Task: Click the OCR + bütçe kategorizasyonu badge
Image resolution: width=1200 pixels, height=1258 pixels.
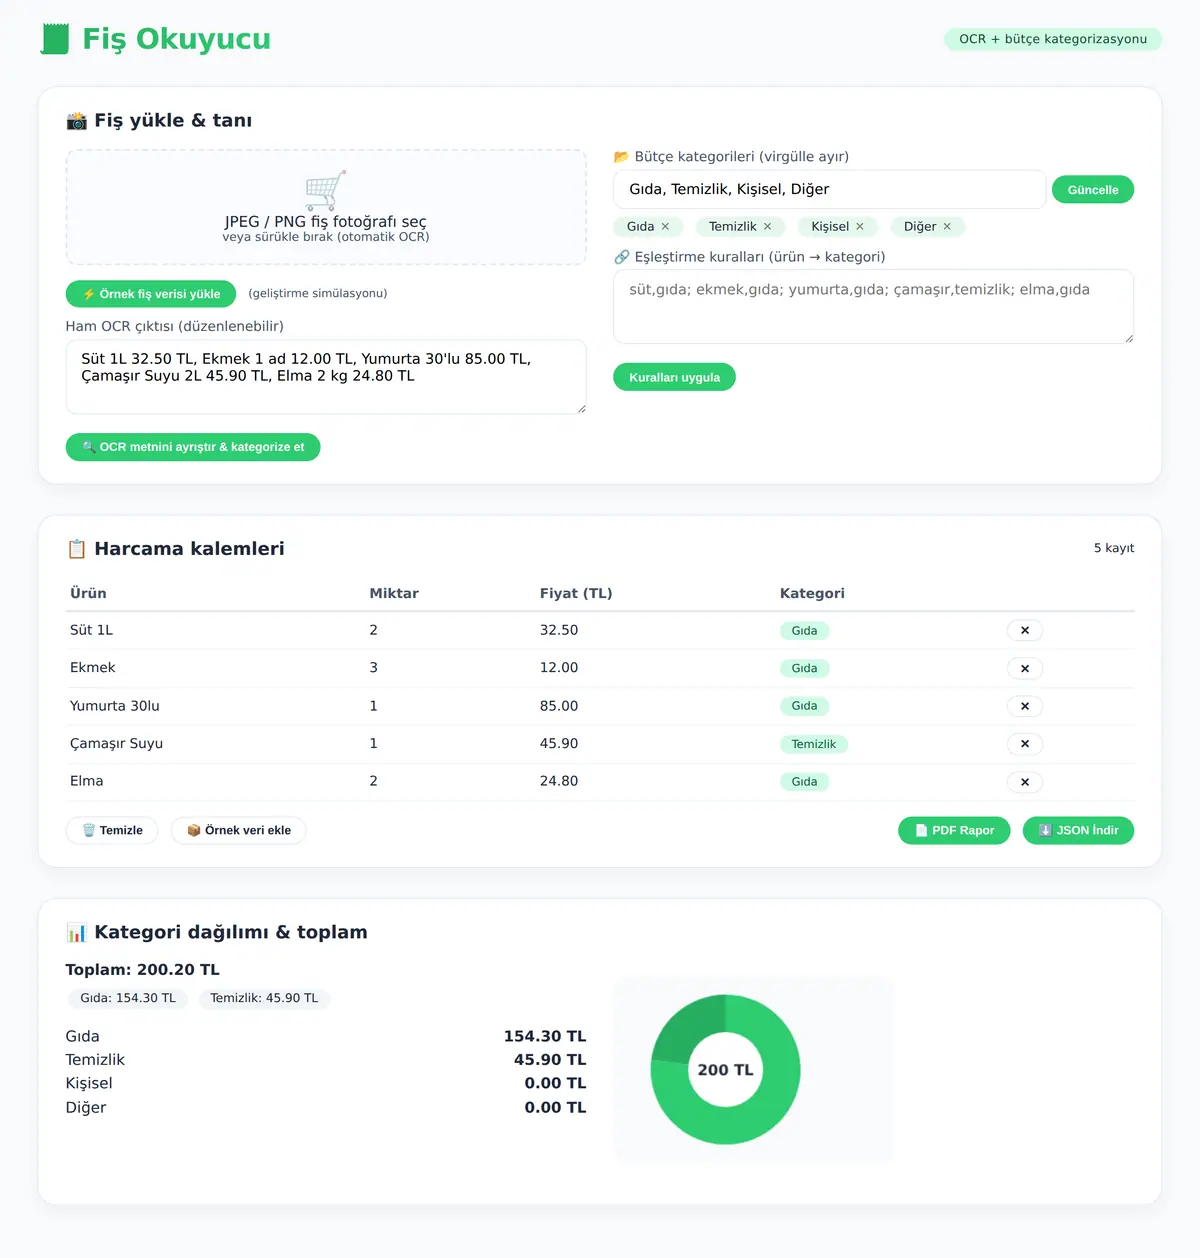Action: point(1053,39)
